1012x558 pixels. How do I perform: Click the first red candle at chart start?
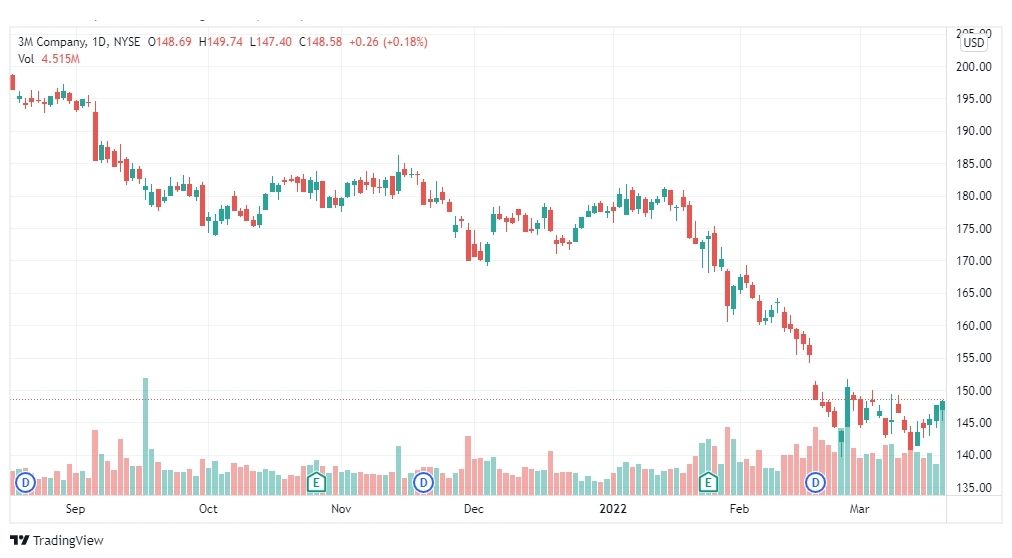(x=12, y=82)
